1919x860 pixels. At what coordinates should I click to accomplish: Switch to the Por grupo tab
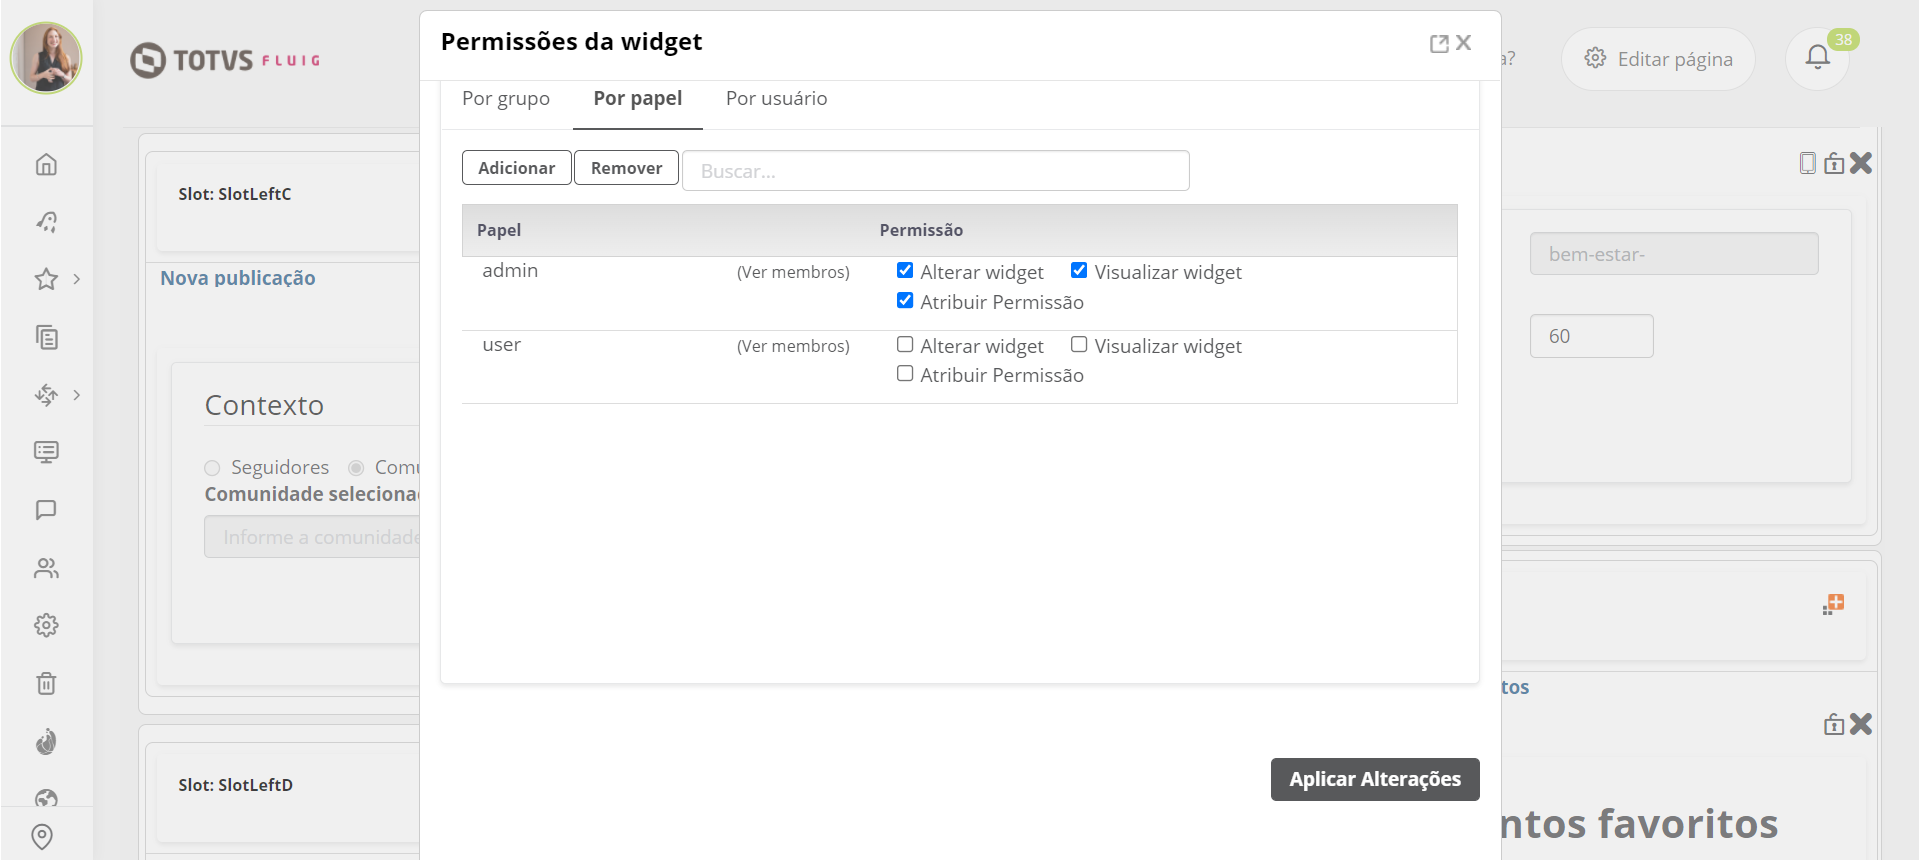tap(506, 99)
